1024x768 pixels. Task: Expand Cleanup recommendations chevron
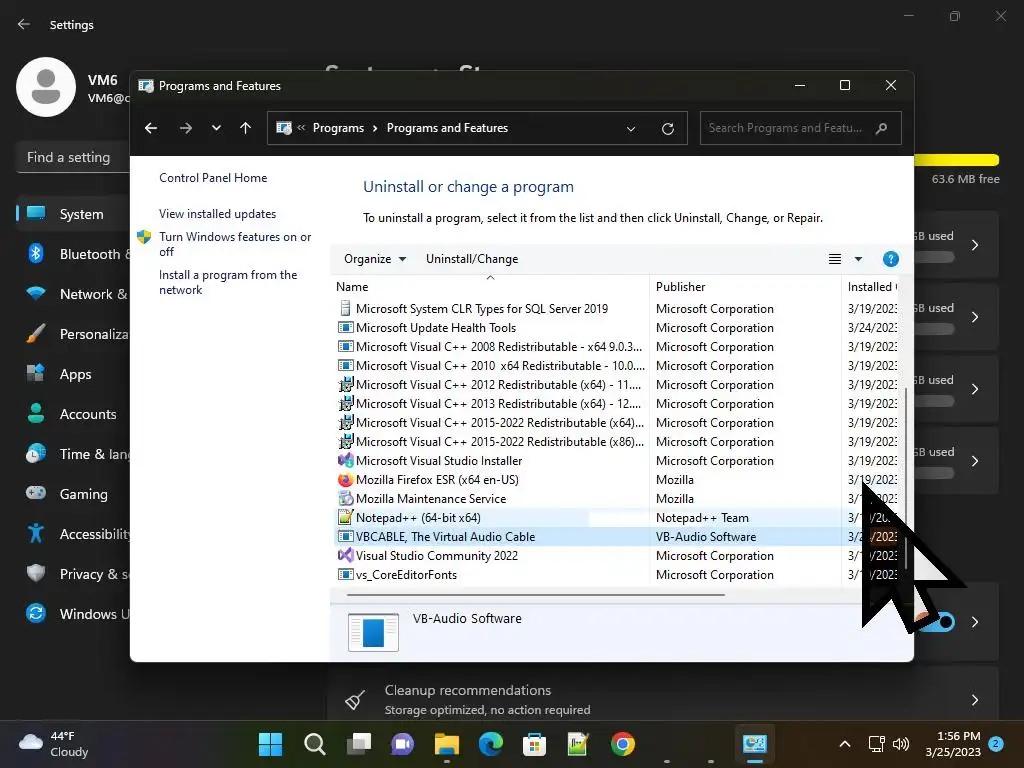point(974,700)
